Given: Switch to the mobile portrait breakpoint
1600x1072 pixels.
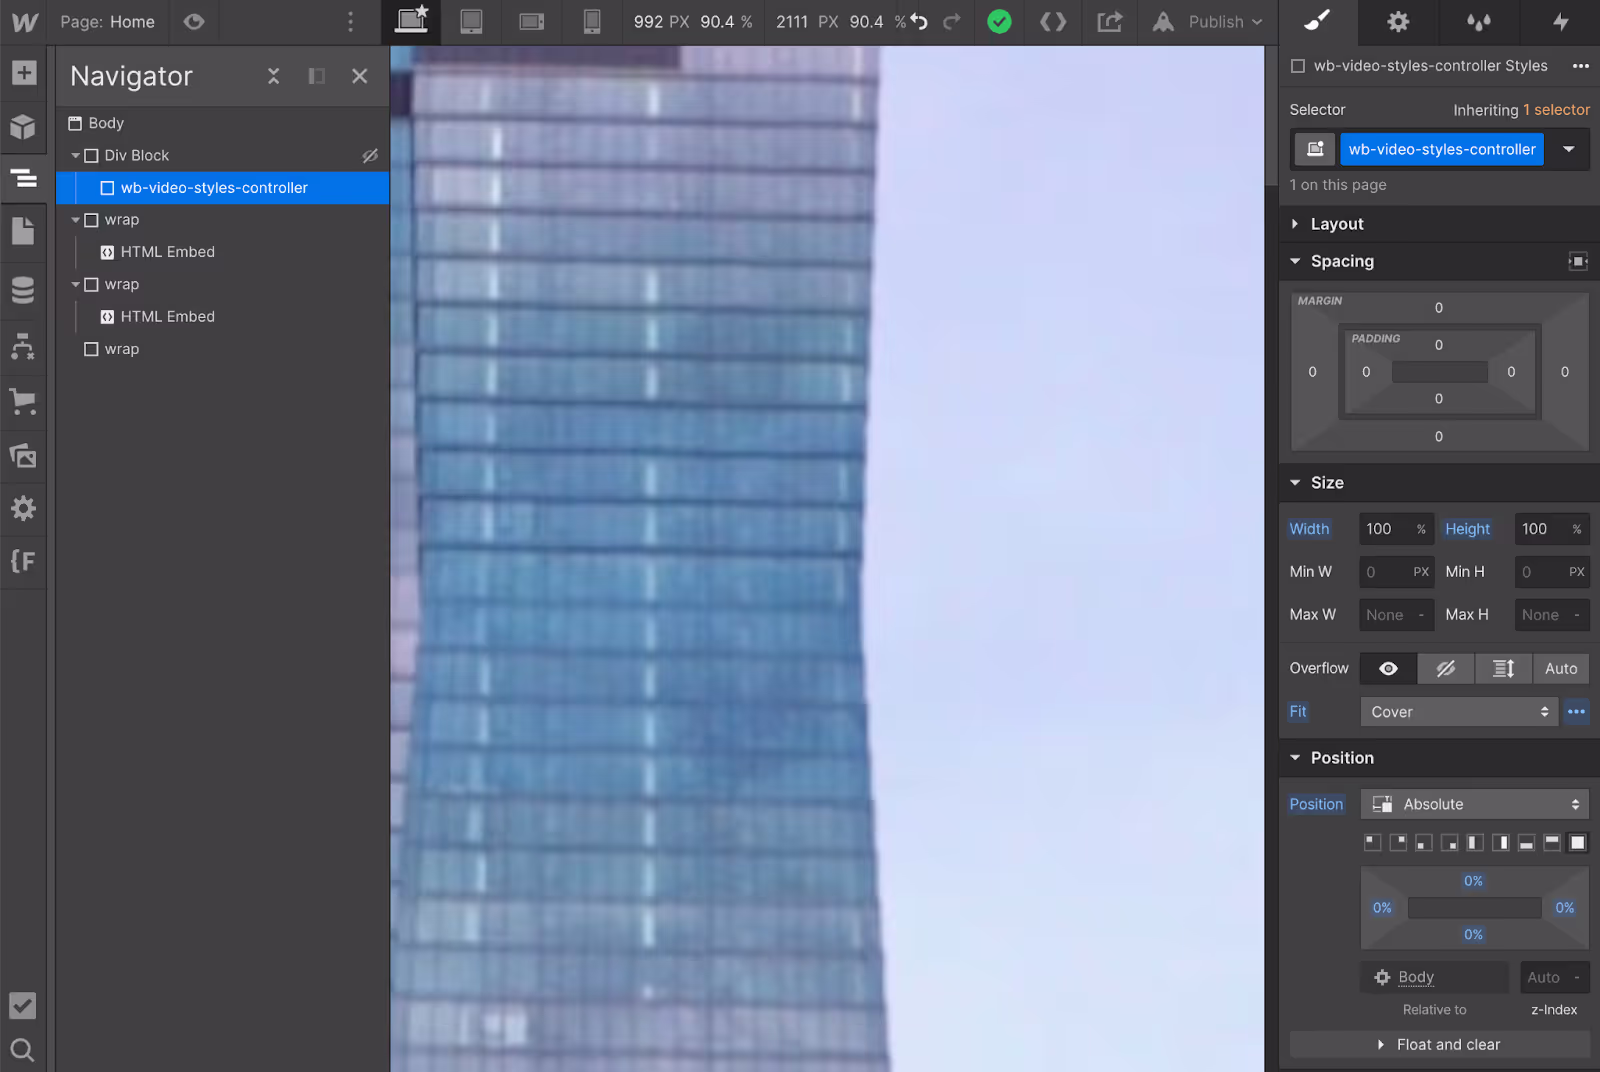Looking at the screenshot, I should pyautogui.click(x=592, y=22).
